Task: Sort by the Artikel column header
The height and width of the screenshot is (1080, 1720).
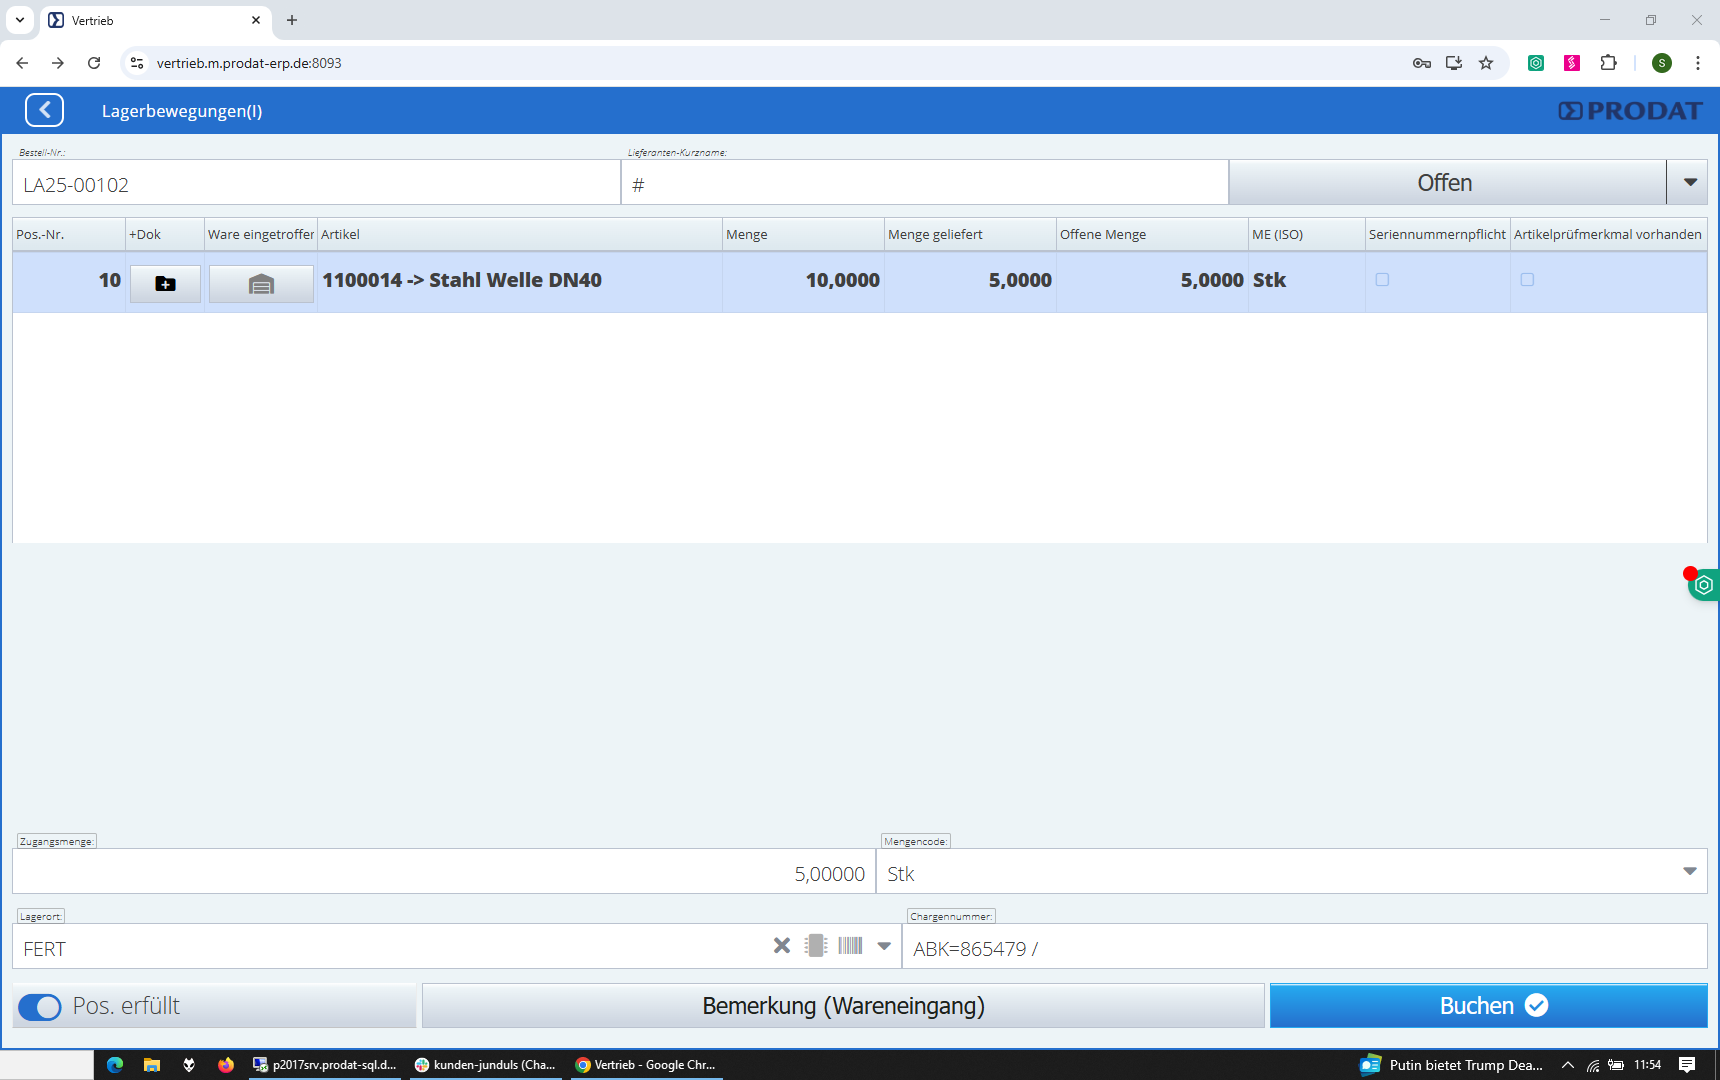Action: coord(518,235)
